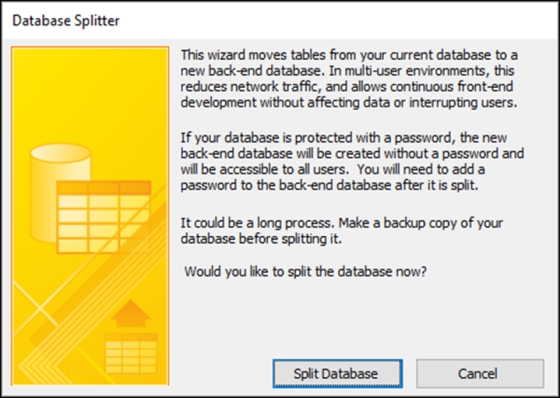The width and height of the screenshot is (560, 398).
Task: Click the Database Splitter title text
Action: (66, 21)
